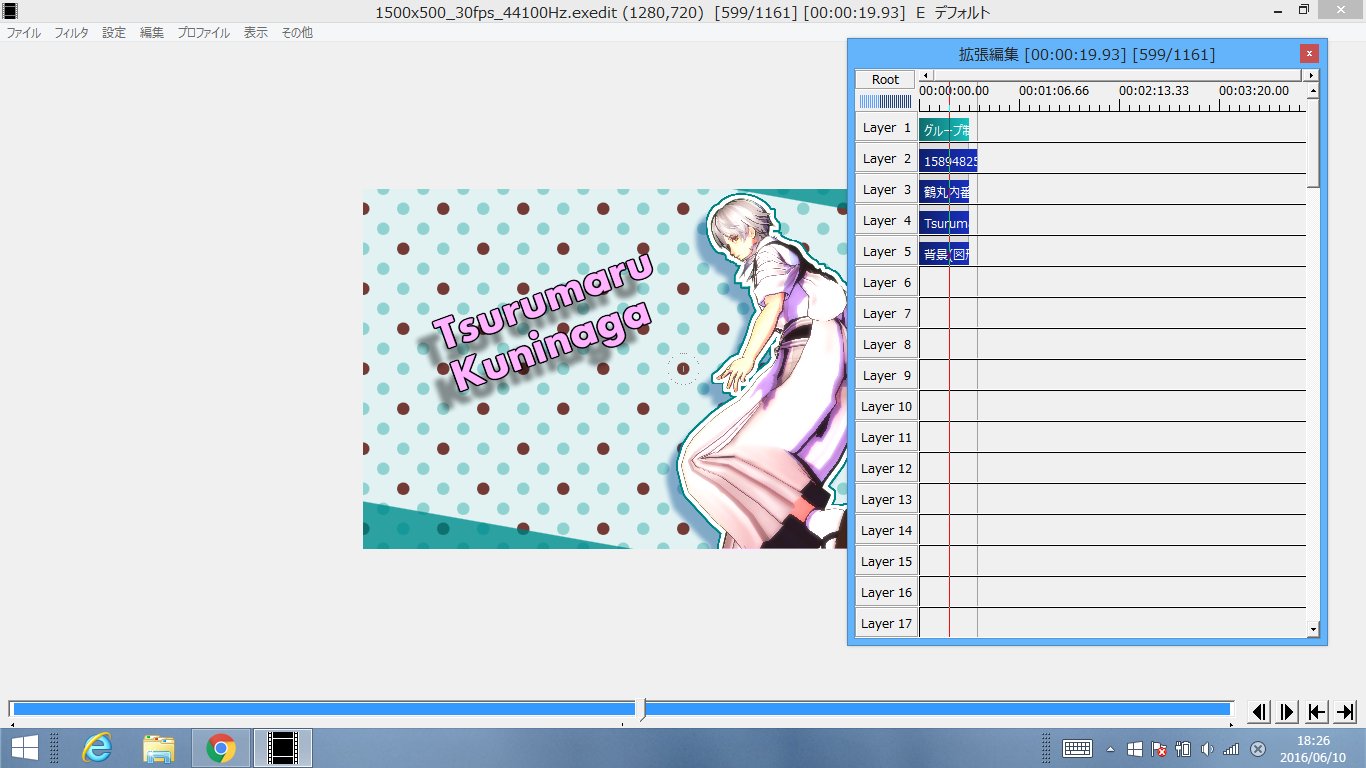Open the その他 menu

click(x=297, y=33)
